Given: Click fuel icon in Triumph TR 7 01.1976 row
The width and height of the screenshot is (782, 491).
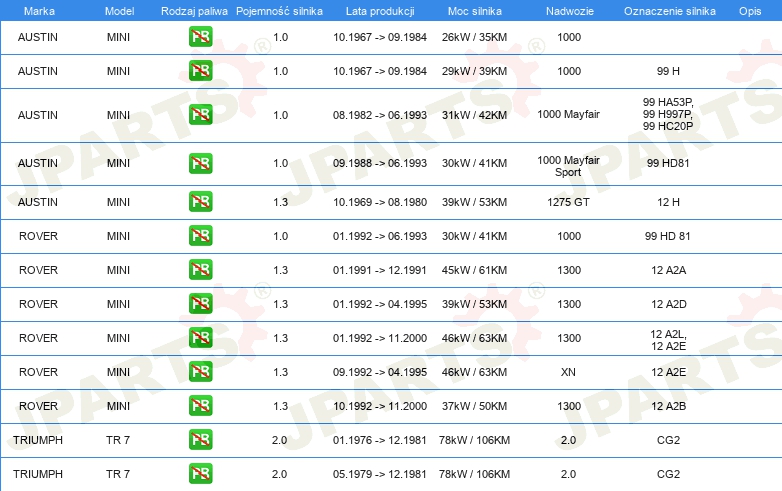Looking at the screenshot, I should pyautogui.click(x=200, y=439).
